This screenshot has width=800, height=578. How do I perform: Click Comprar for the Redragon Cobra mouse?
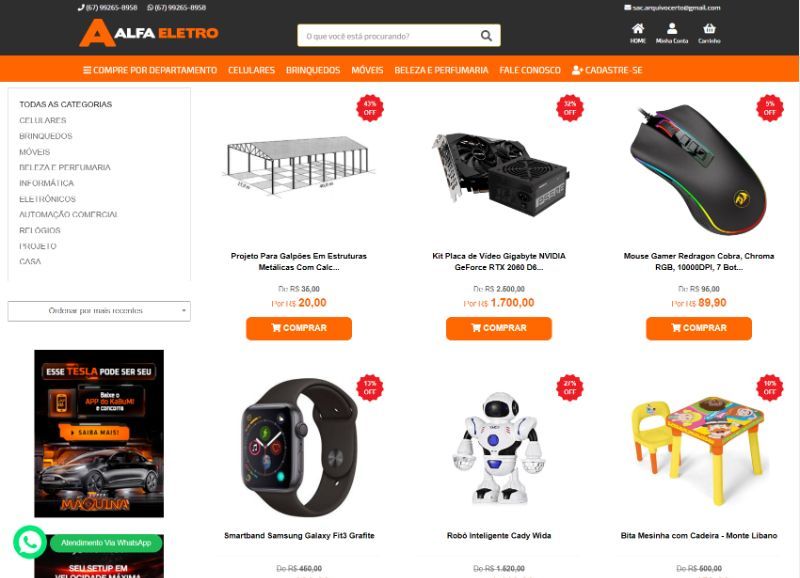[x=699, y=328]
